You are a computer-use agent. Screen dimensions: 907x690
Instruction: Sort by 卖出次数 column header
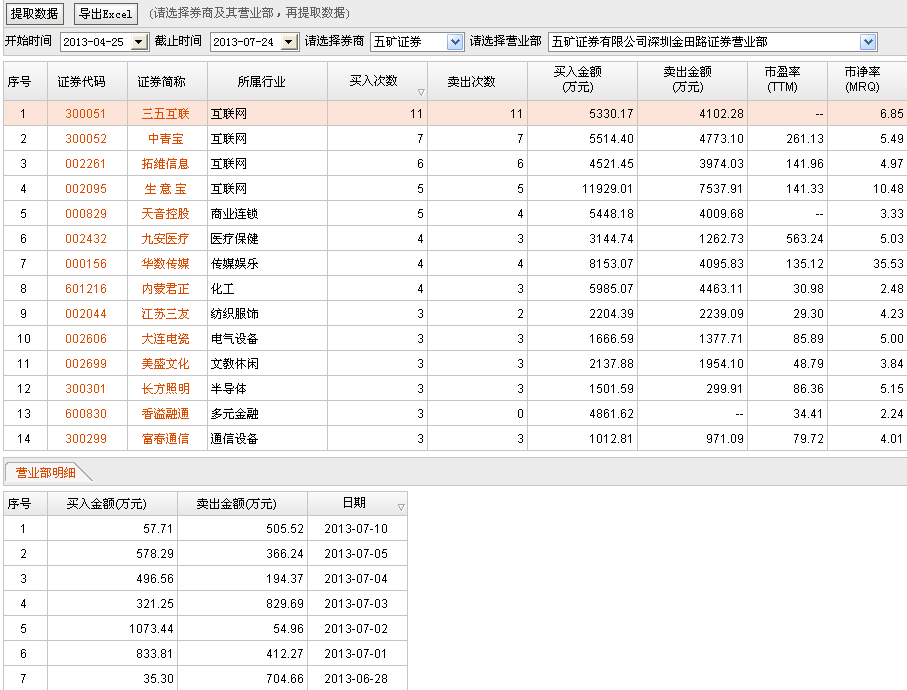[471, 81]
